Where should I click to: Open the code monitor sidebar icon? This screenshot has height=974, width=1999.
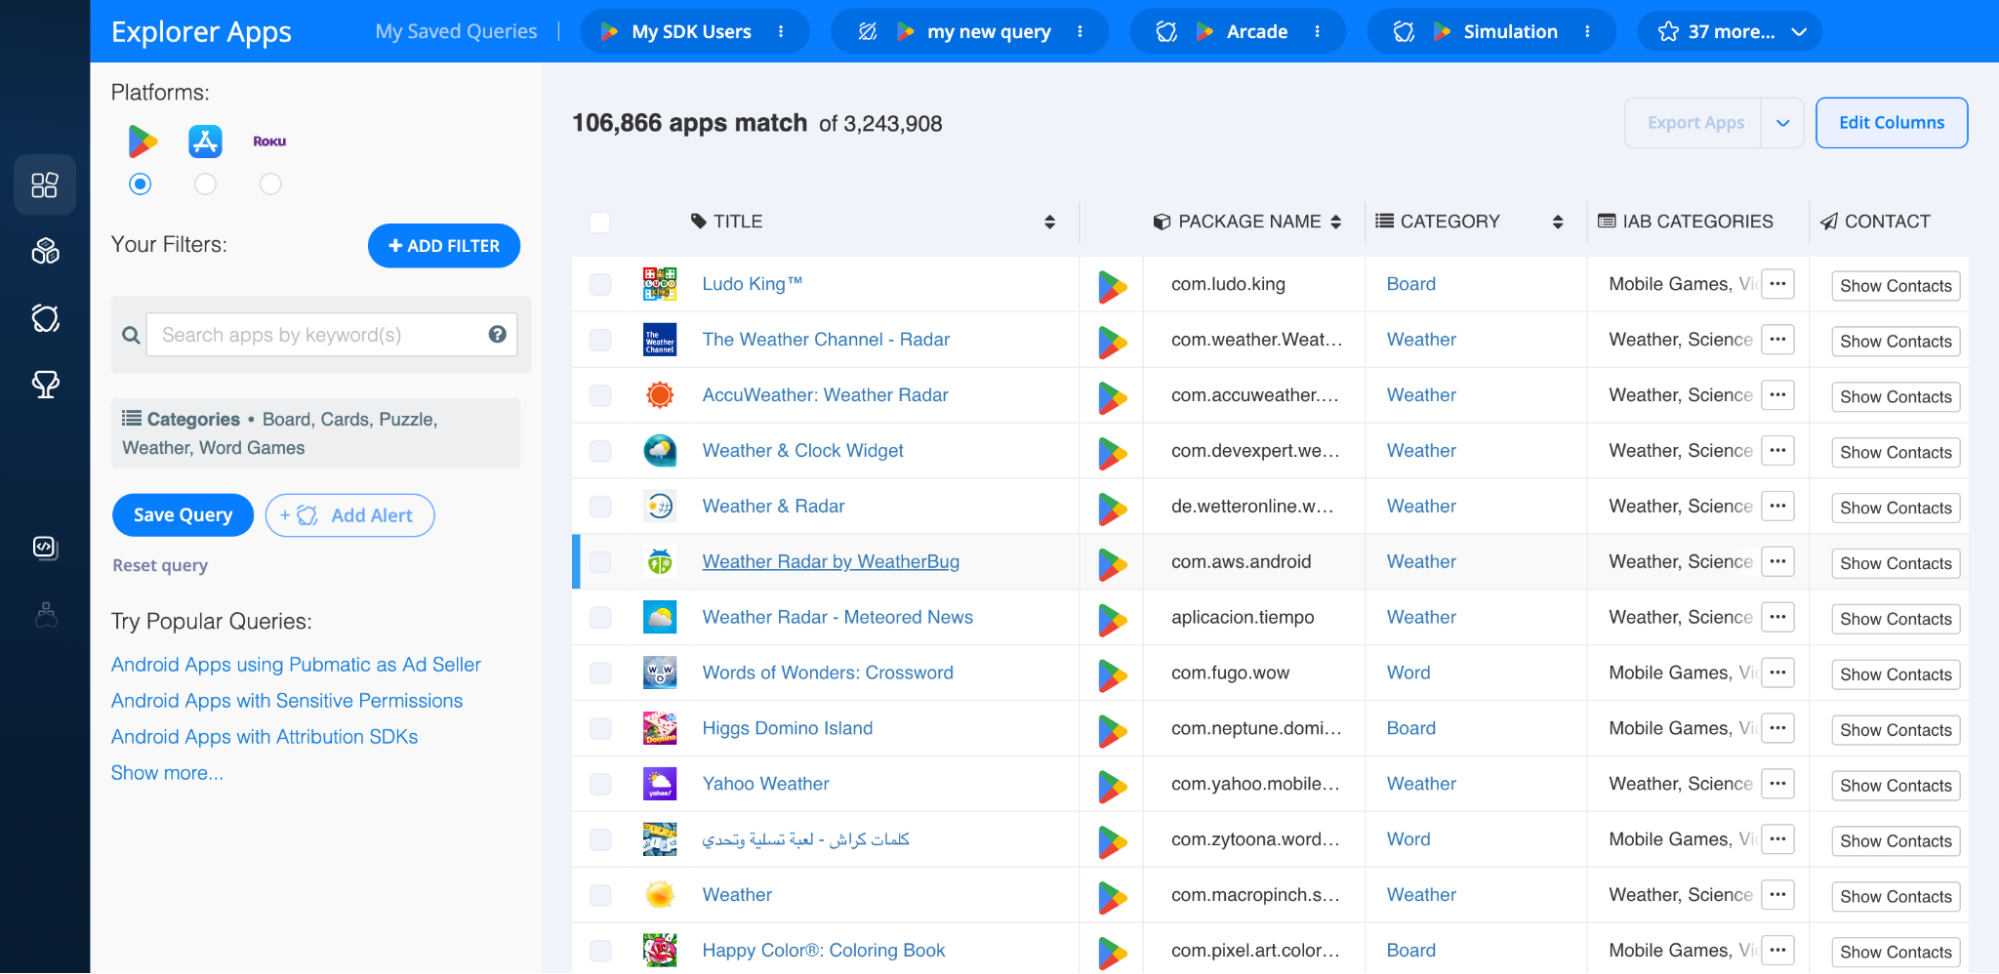pyautogui.click(x=45, y=548)
